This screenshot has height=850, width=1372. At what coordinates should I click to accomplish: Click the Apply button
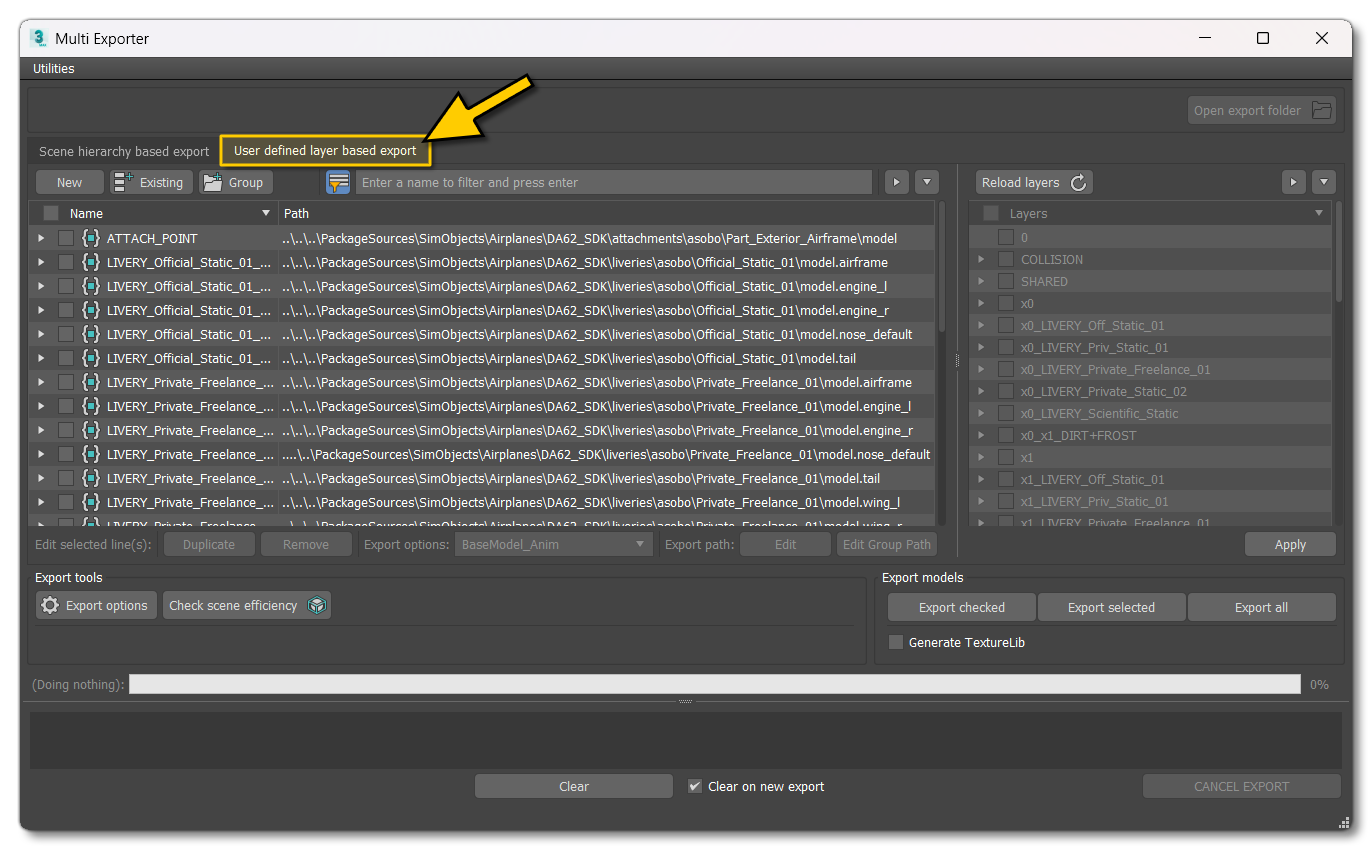click(x=1290, y=544)
